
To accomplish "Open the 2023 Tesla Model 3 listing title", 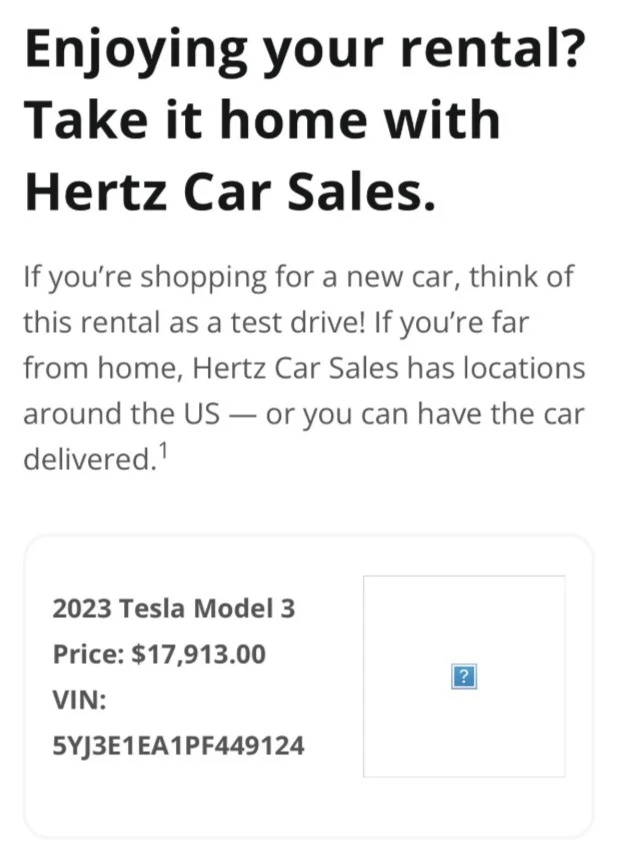I will [x=174, y=608].
